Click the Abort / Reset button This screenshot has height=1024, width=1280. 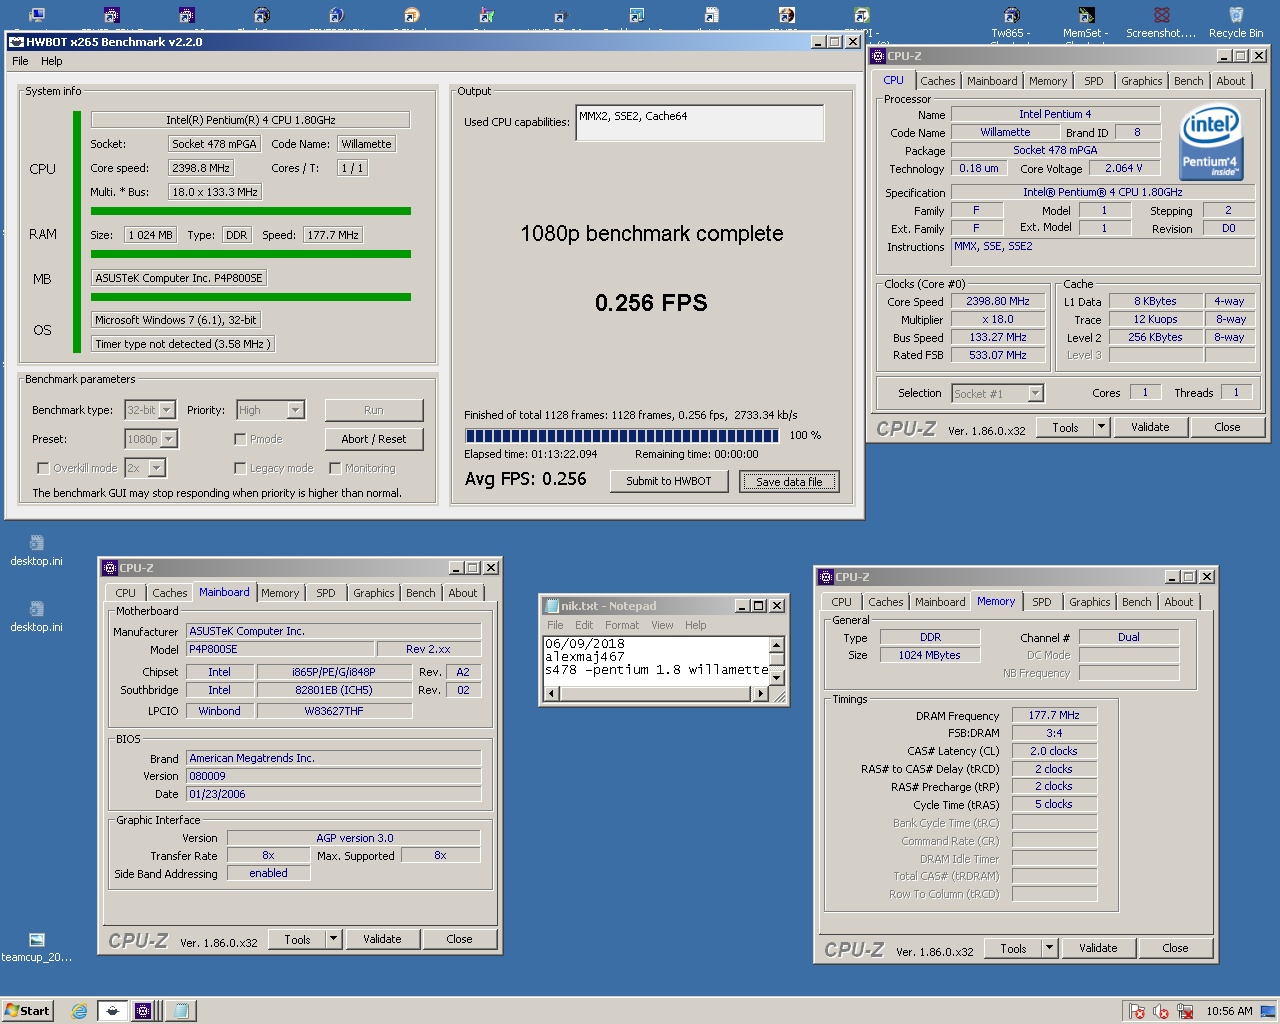[374, 439]
